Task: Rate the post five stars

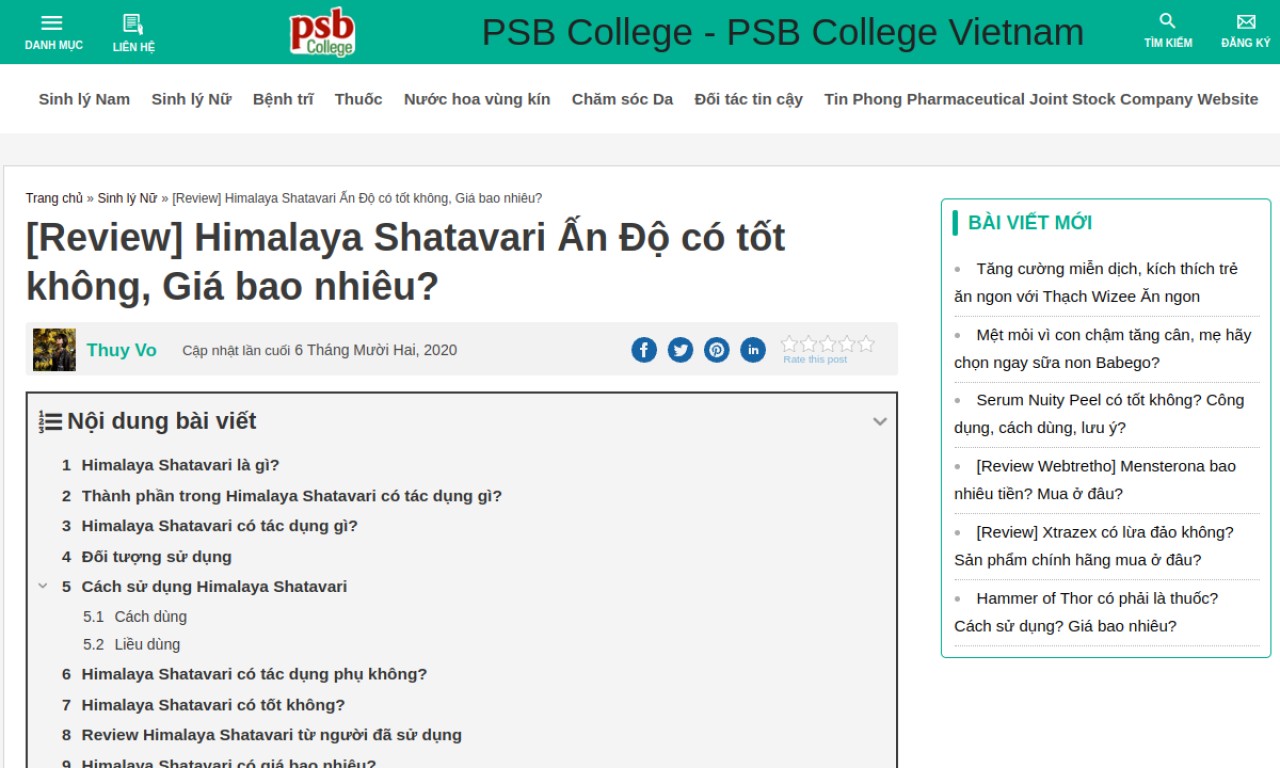Action: click(x=866, y=344)
